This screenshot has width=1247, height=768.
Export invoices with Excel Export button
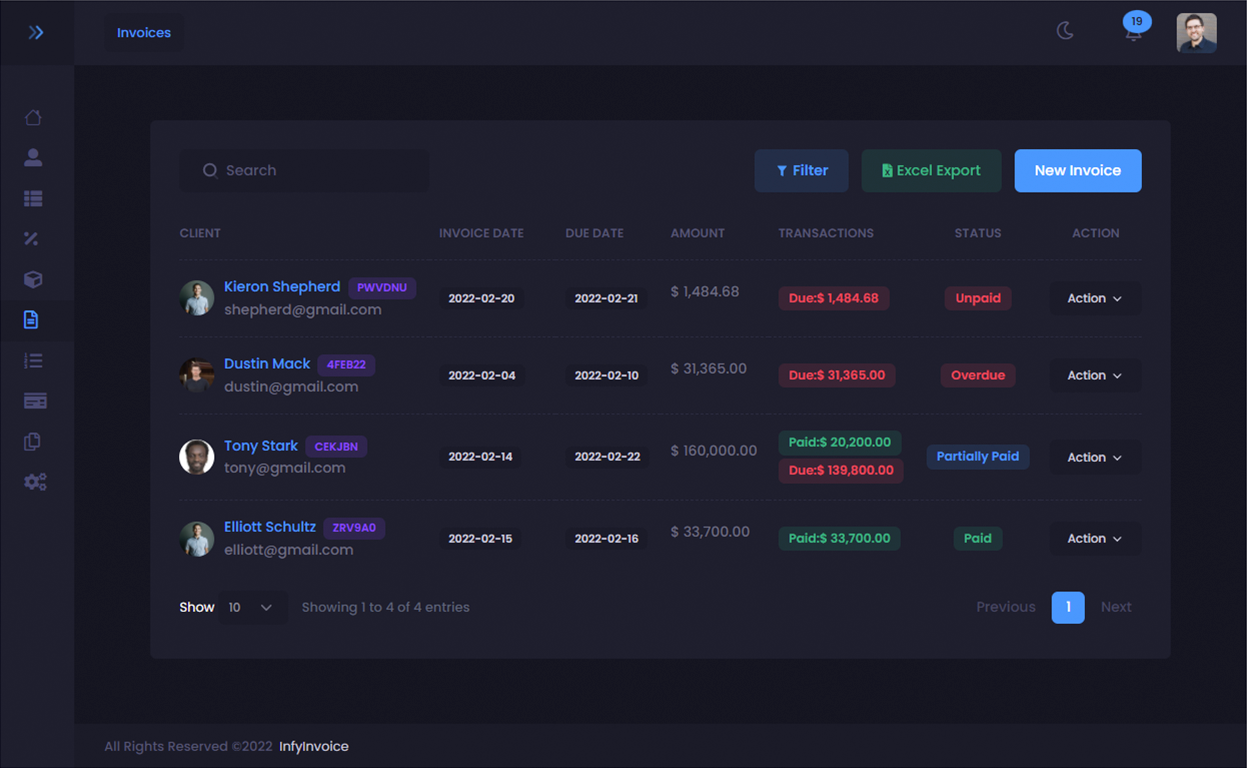coord(931,170)
